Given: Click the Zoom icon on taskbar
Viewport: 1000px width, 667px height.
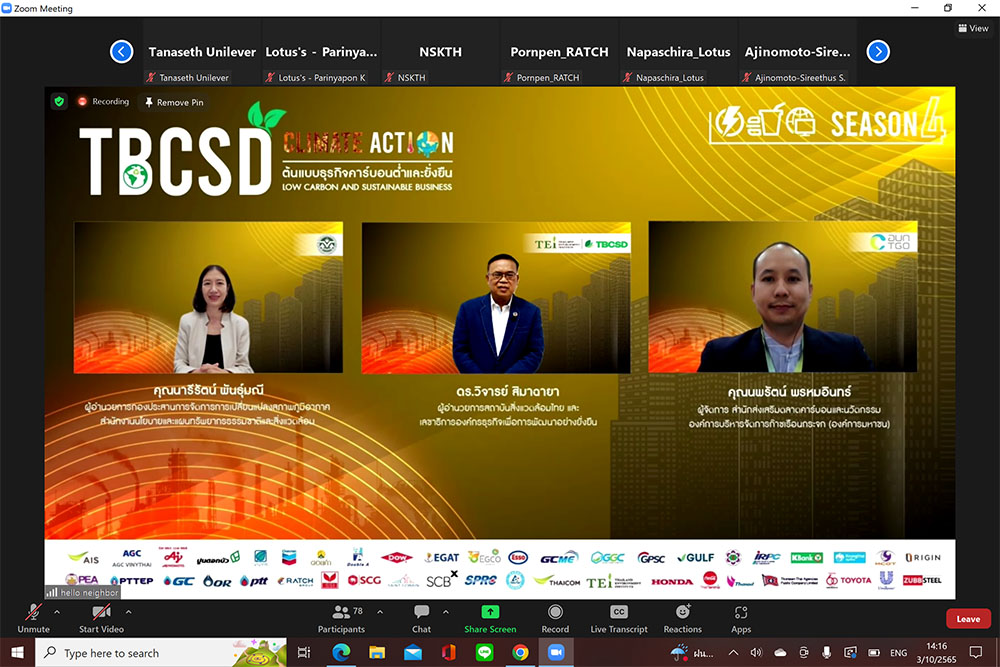Looking at the screenshot, I should 556,652.
